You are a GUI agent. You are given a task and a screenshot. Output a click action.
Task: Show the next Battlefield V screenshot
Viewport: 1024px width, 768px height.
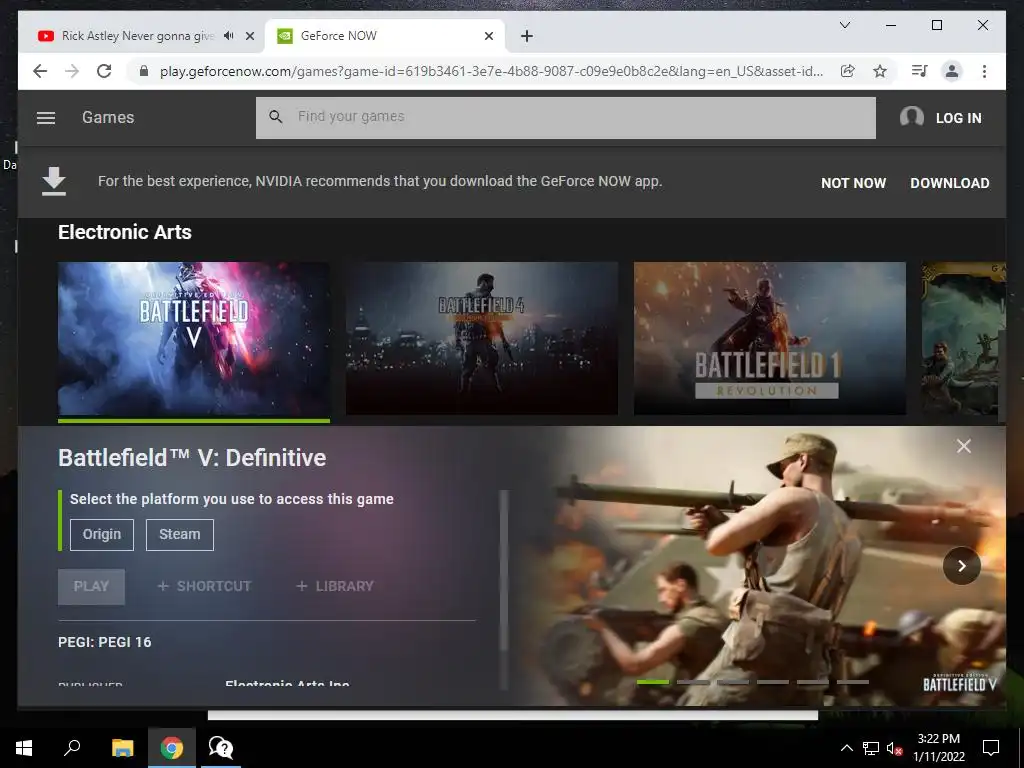pos(961,566)
